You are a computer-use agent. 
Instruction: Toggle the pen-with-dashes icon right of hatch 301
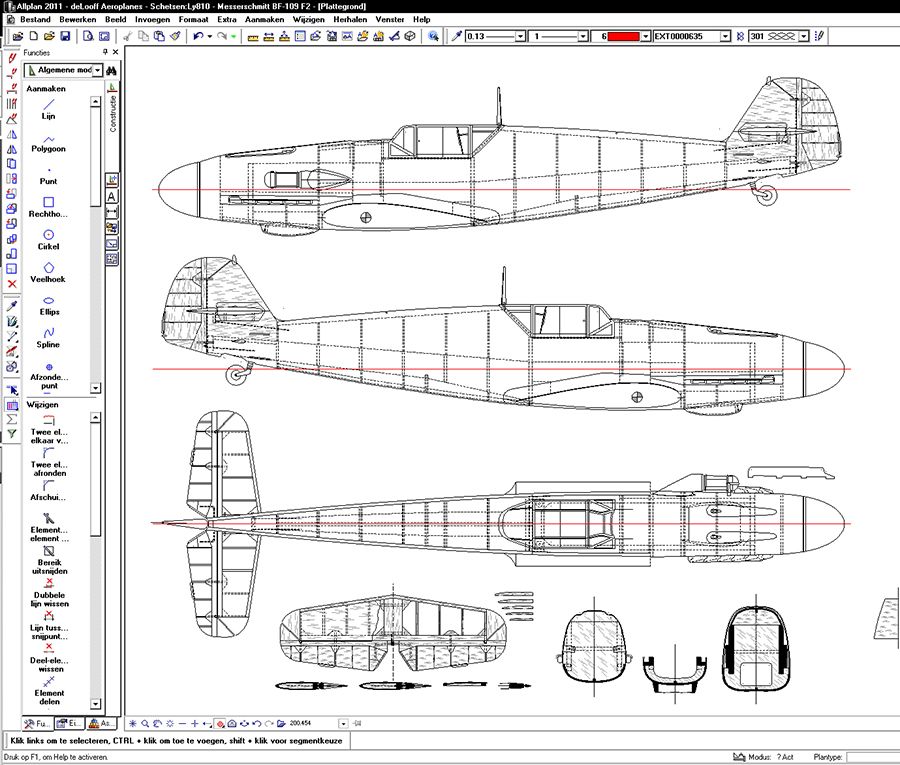[819, 36]
